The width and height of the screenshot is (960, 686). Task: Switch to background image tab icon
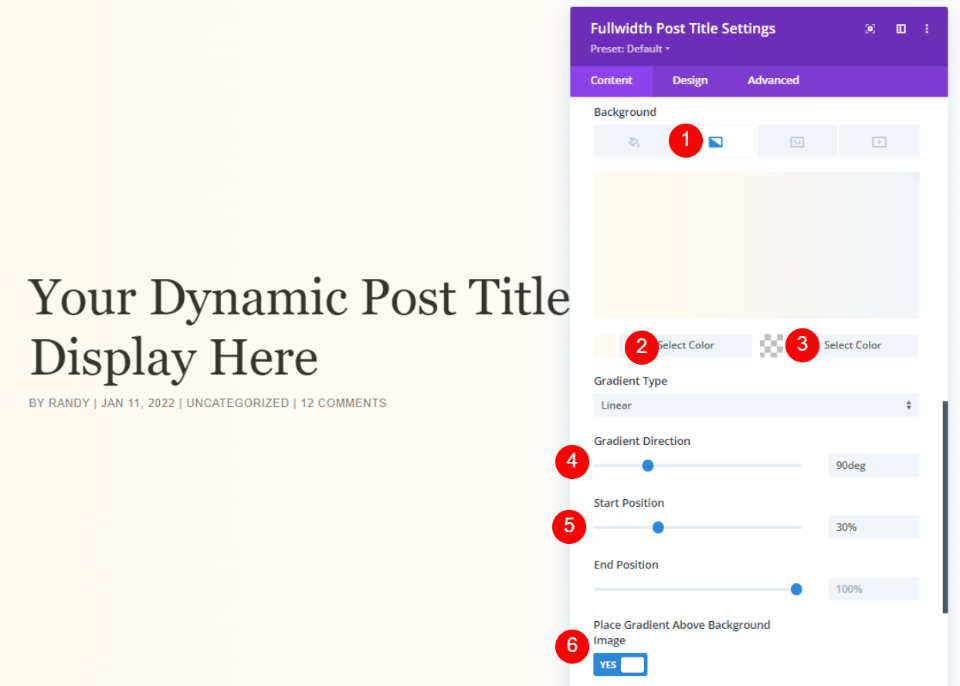tap(797, 142)
